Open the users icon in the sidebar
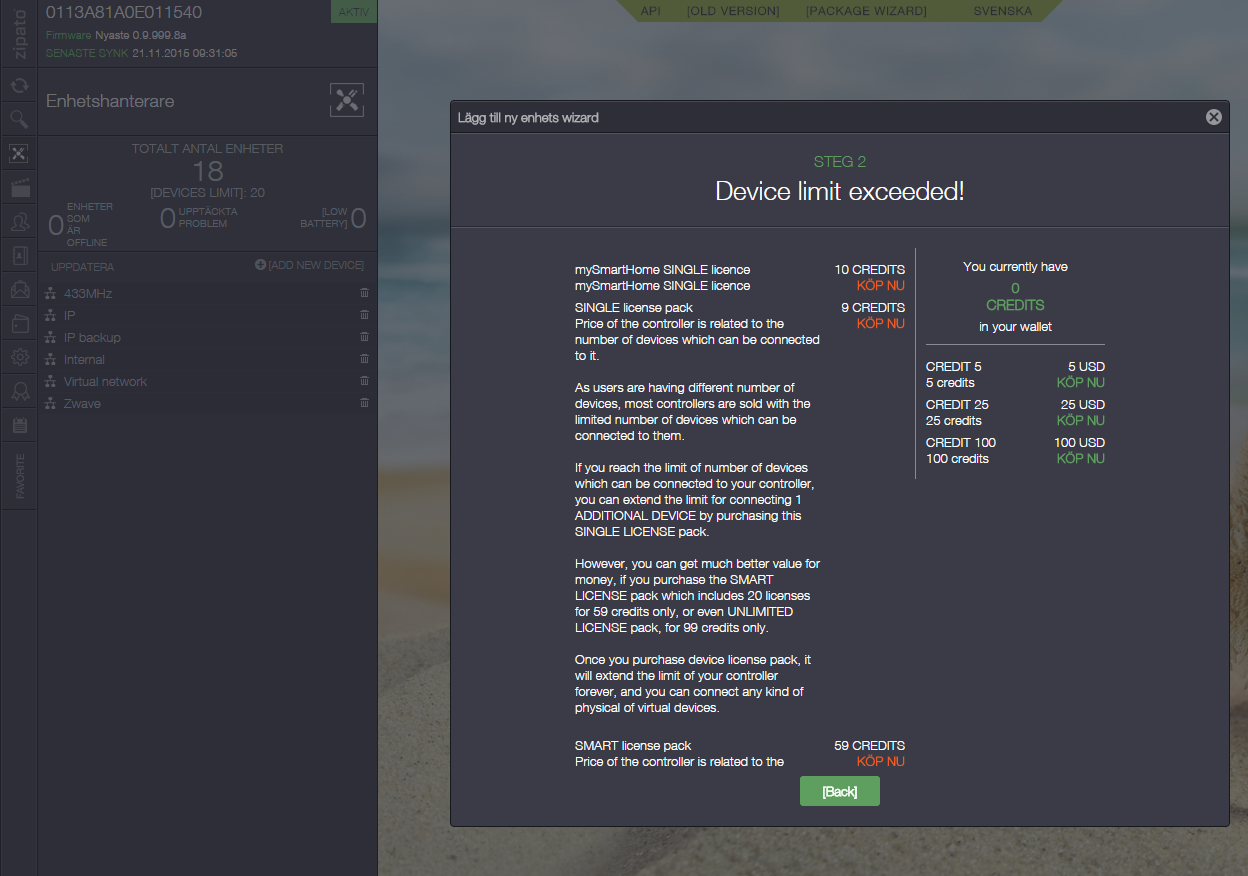This screenshot has height=876, width=1248. [x=19, y=222]
